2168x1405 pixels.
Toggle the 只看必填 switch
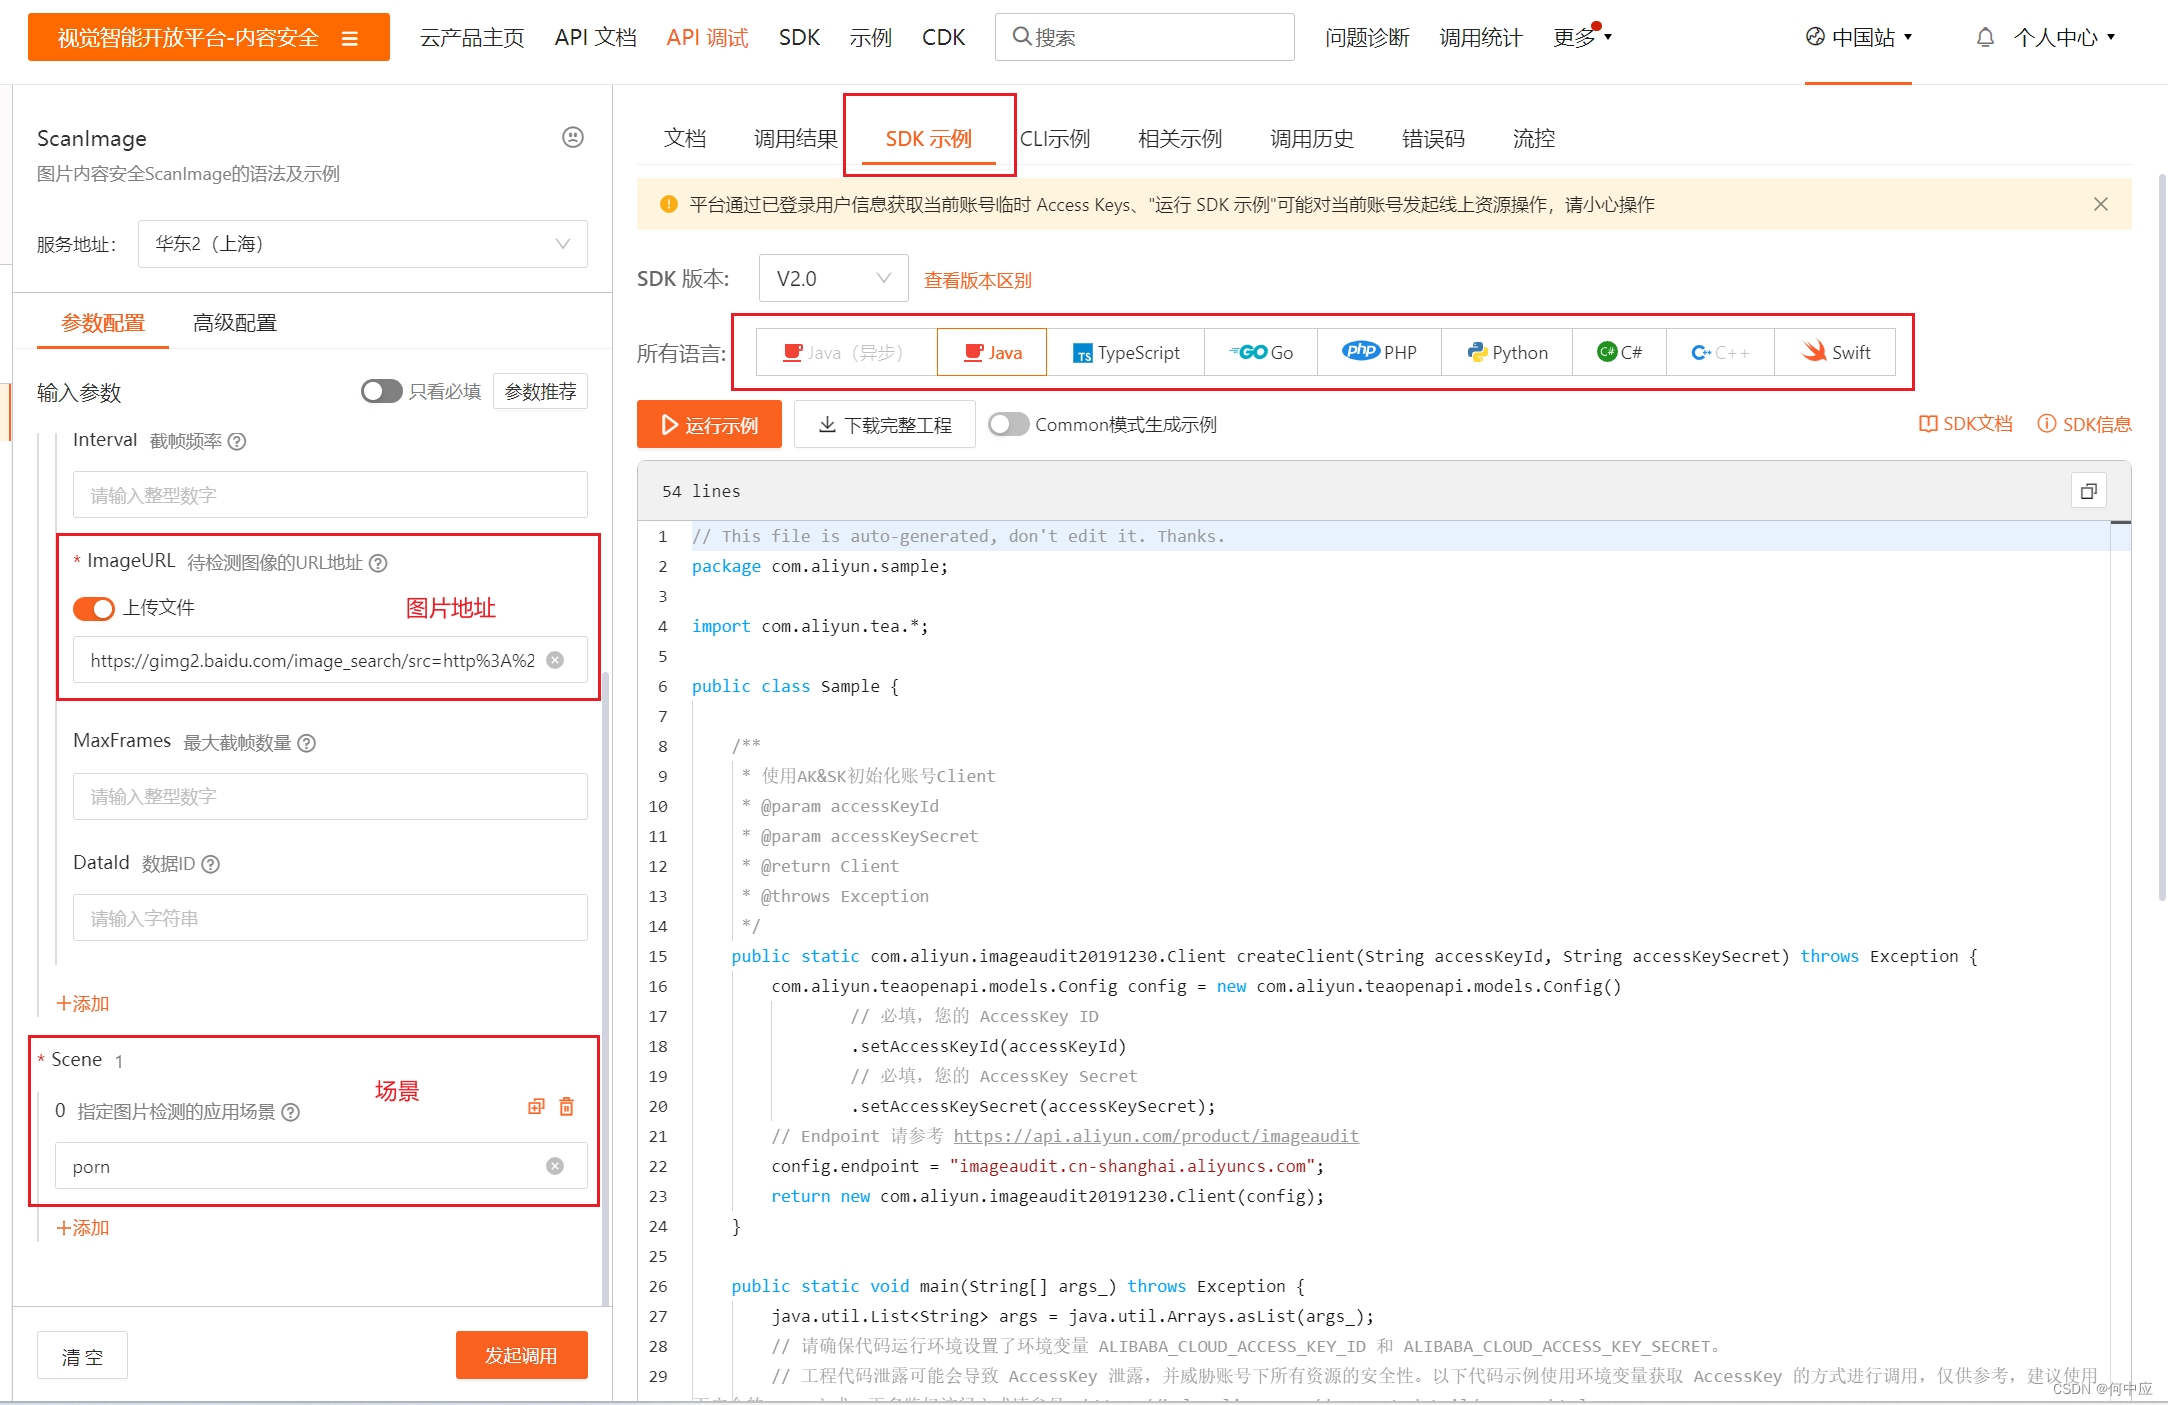(x=381, y=391)
